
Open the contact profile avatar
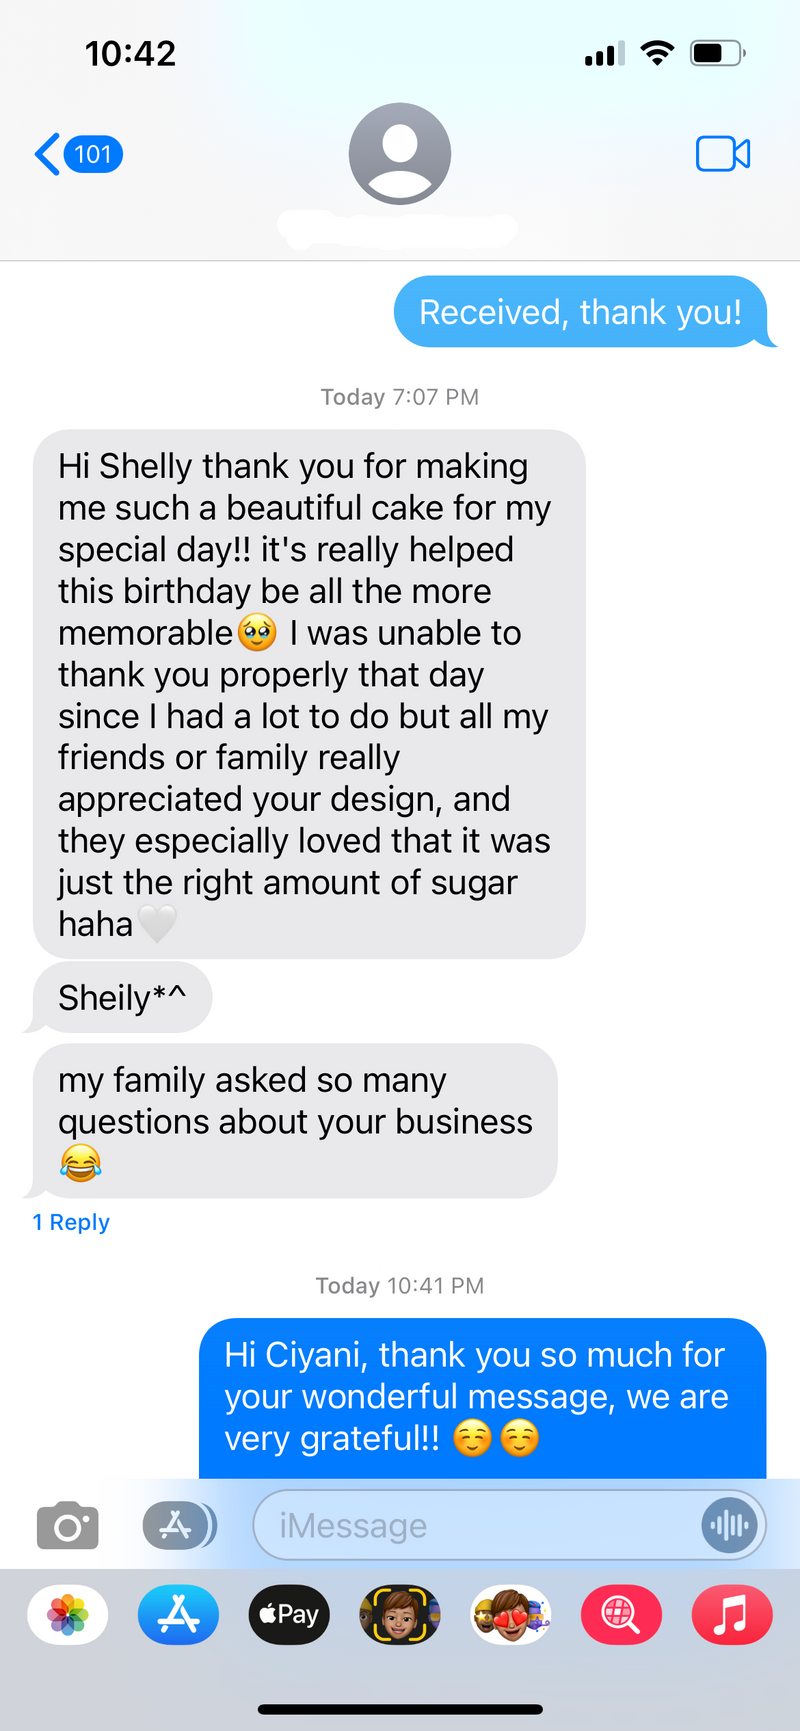coord(400,154)
